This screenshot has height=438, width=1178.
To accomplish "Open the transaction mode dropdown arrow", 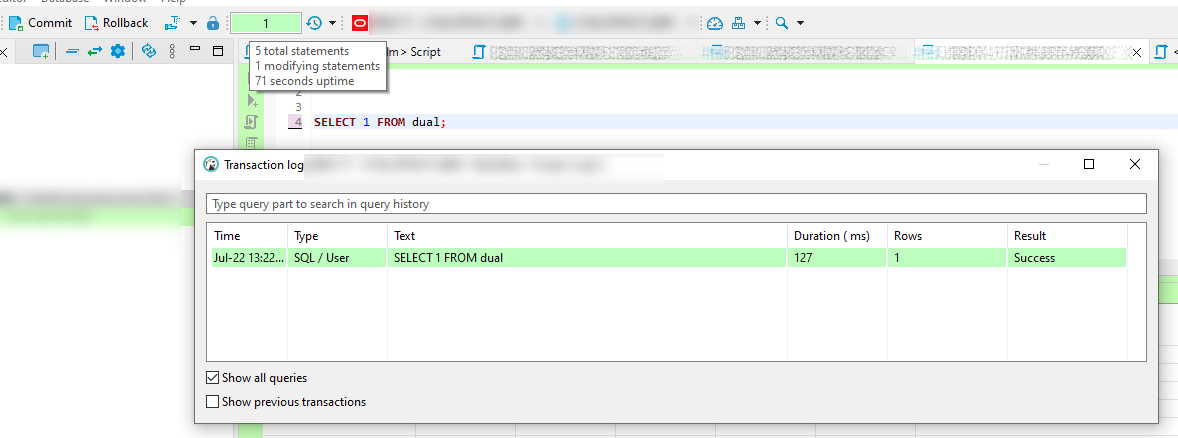I will point(193,23).
